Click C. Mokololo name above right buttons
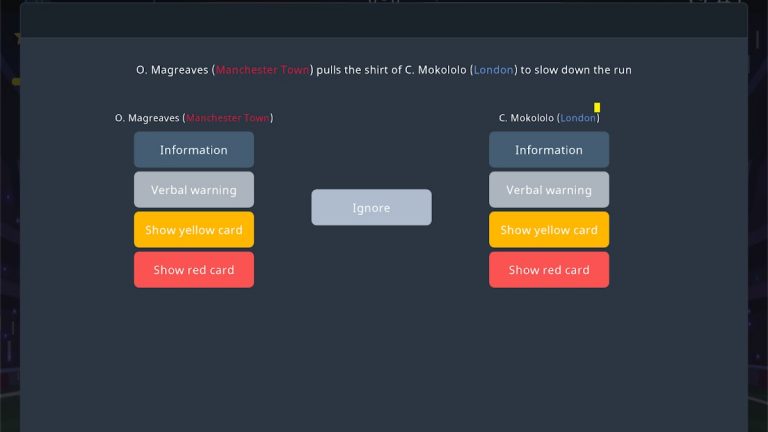 (526, 118)
